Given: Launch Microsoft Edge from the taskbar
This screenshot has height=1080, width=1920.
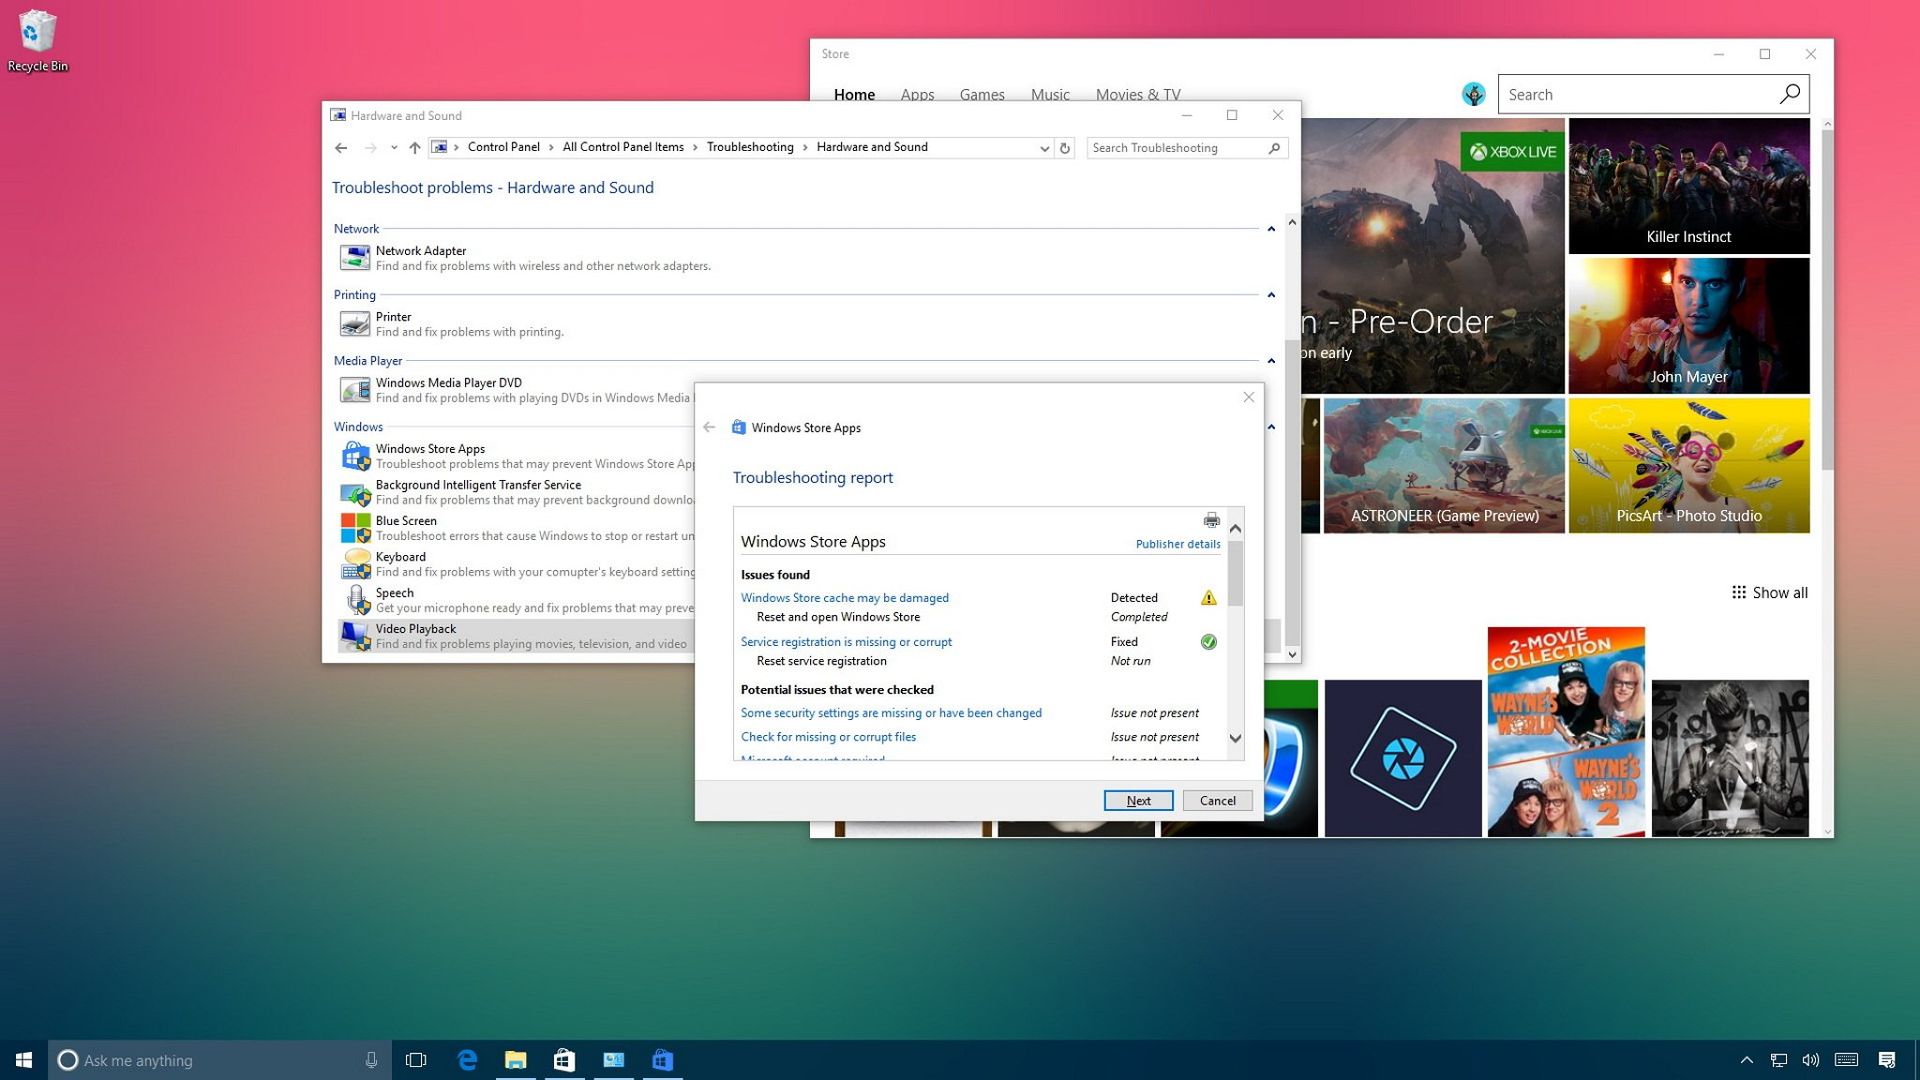Looking at the screenshot, I should pyautogui.click(x=466, y=1059).
